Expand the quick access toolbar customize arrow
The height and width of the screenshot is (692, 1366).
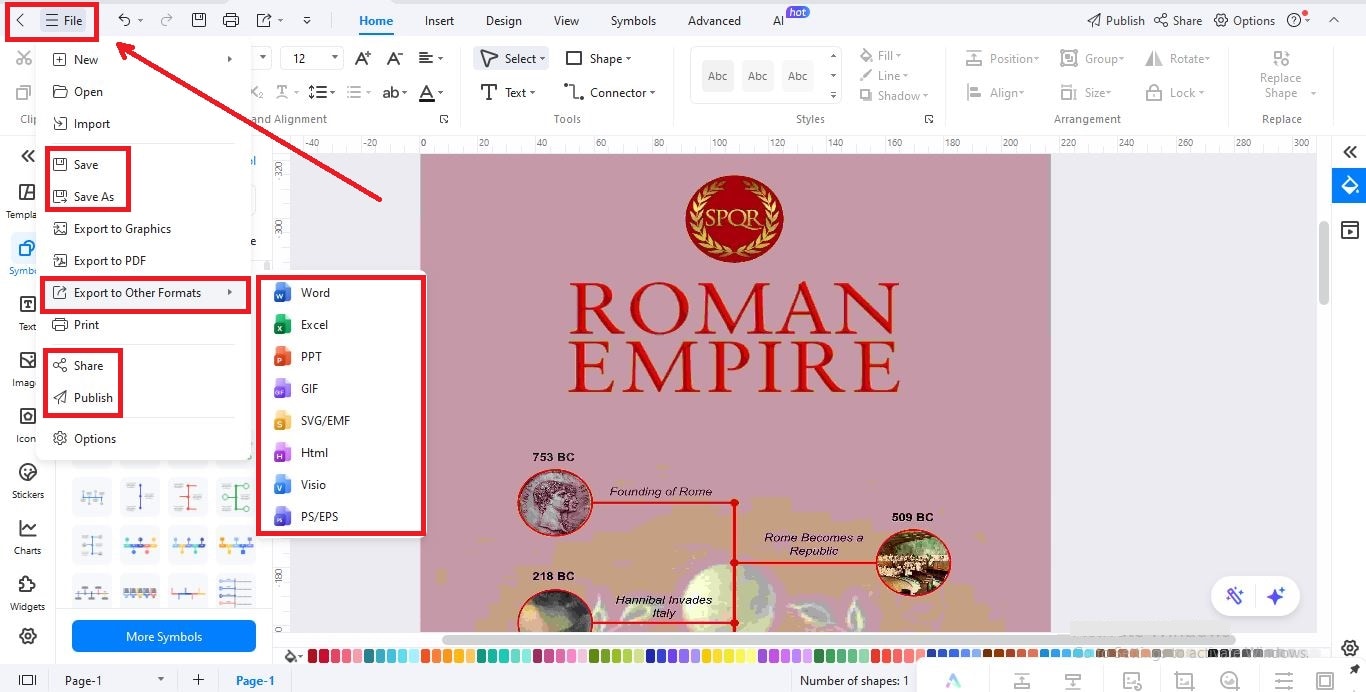306,20
